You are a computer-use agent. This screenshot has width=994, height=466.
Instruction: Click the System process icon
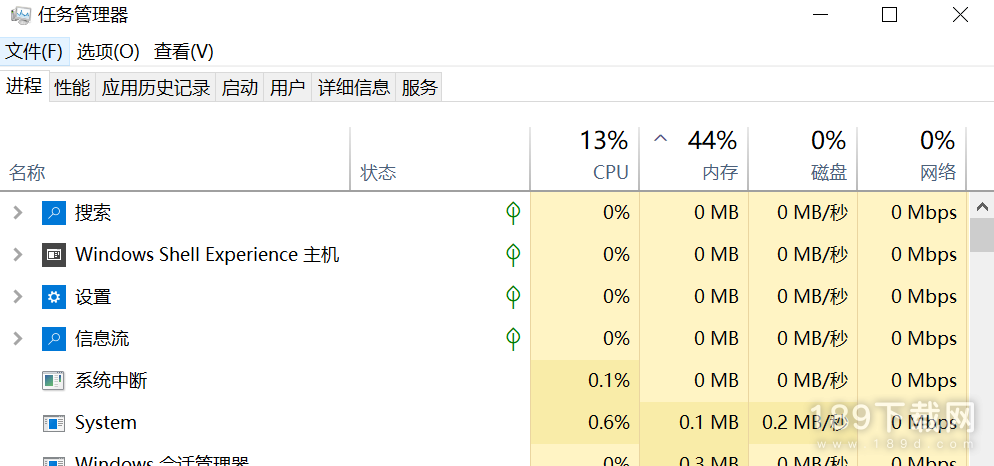[x=53, y=423]
